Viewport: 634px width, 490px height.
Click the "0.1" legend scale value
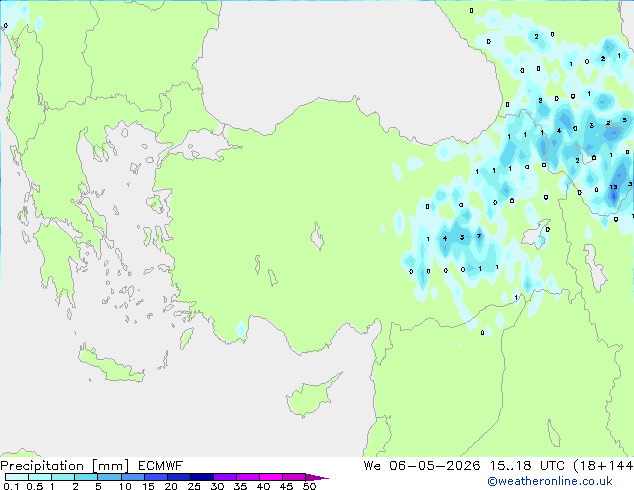(11, 486)
